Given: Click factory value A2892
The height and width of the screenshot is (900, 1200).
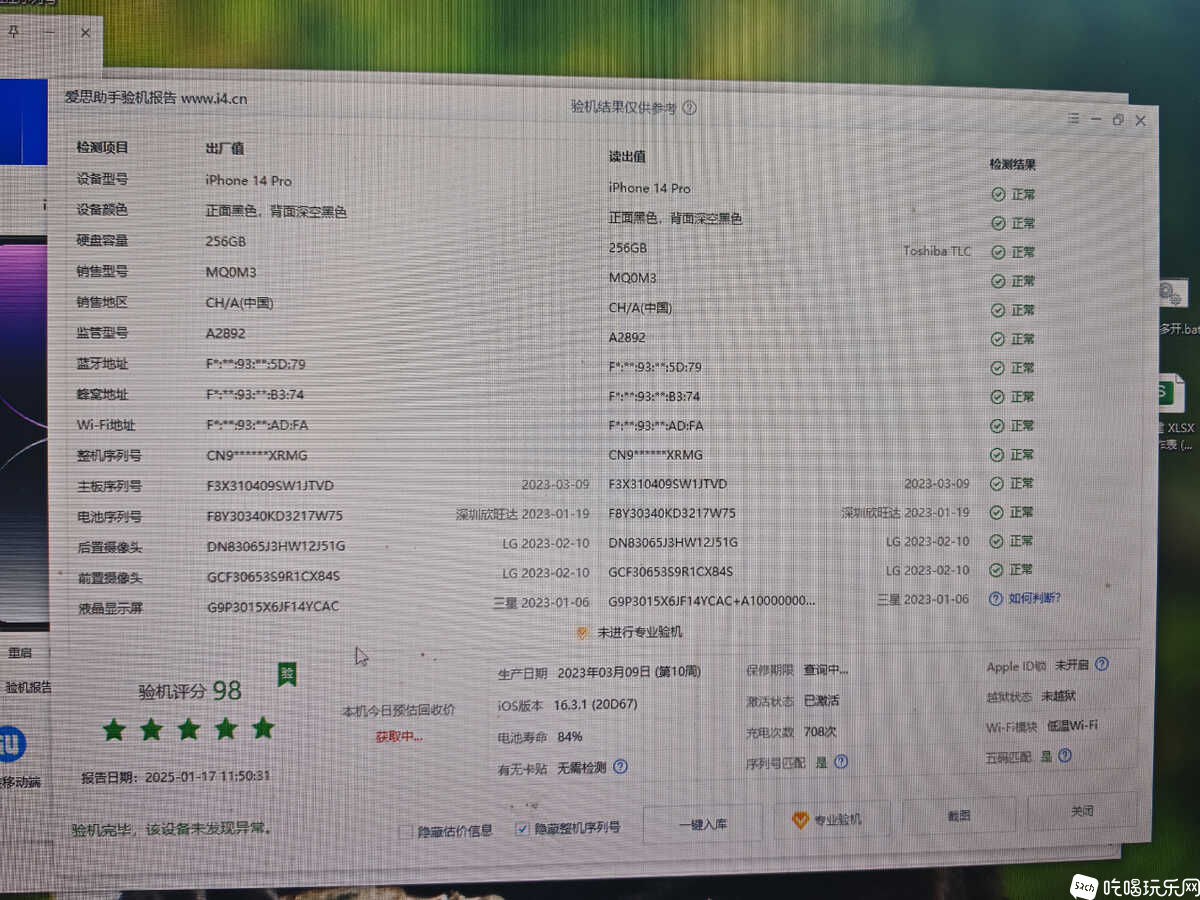Looking at the screenshot, I should pyautogui.click(x=225, y=334).
